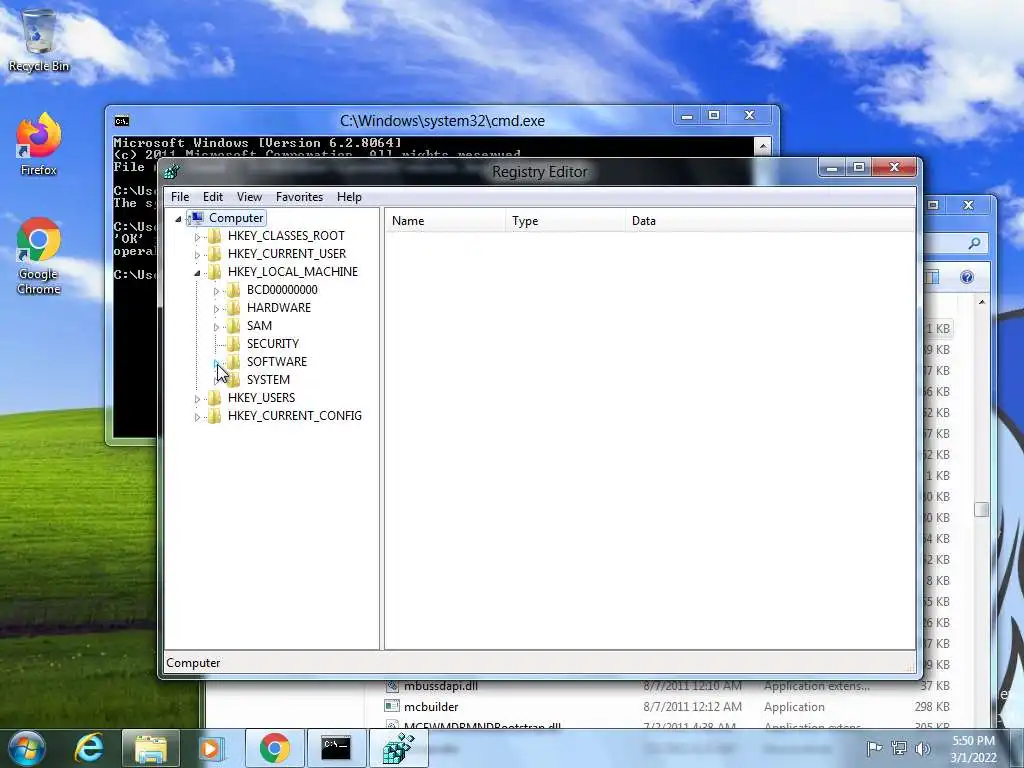Screen dimensions: 1024x768
Task: Select the HKEY_CURRENT_CONFIG key
Action: tap(295, 415)
